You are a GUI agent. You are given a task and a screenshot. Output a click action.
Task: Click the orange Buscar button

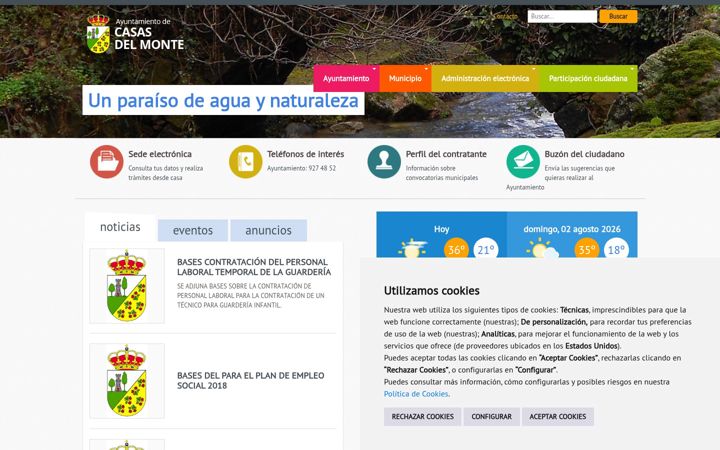click(x=618, y=16)
